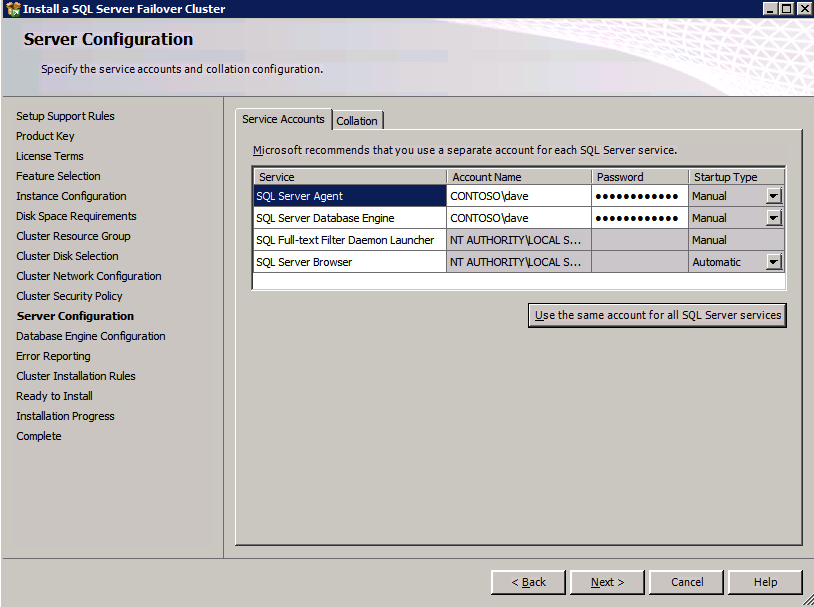814x607 pixels.
Task: Select Instance Configuration step in sidebar
Action: [x=71, y=196]
